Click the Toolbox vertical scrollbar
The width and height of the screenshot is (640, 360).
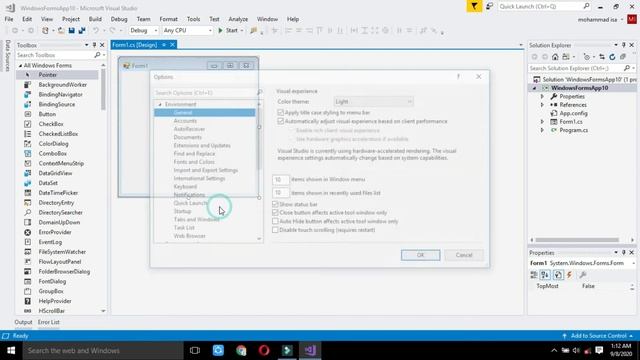(x=103, y=90)
